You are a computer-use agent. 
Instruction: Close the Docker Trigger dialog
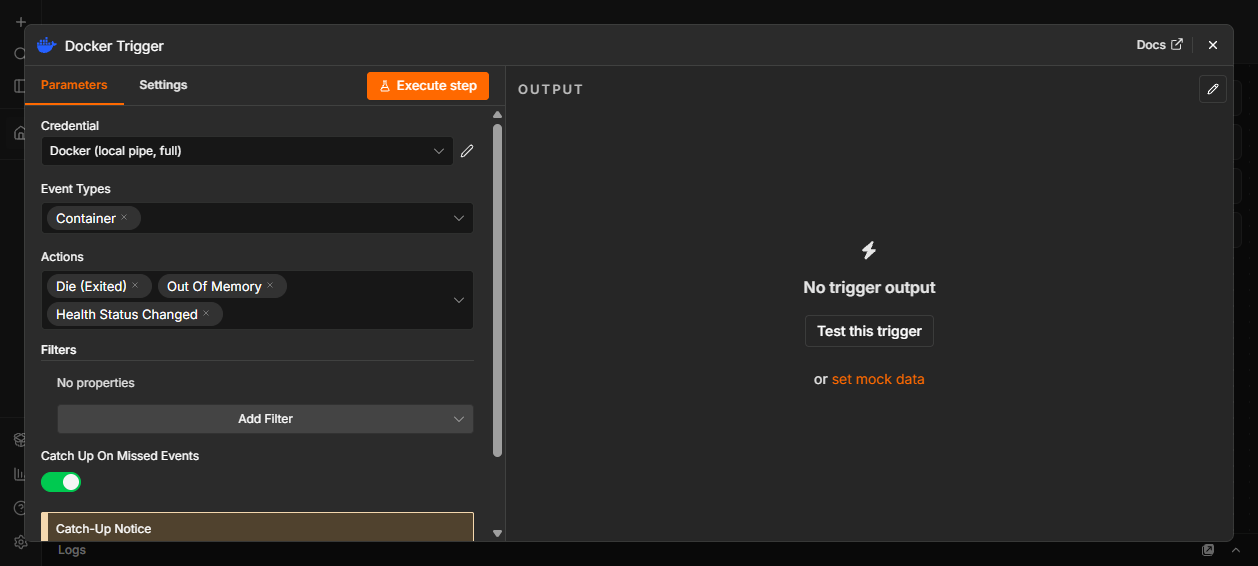point(1213,45)
